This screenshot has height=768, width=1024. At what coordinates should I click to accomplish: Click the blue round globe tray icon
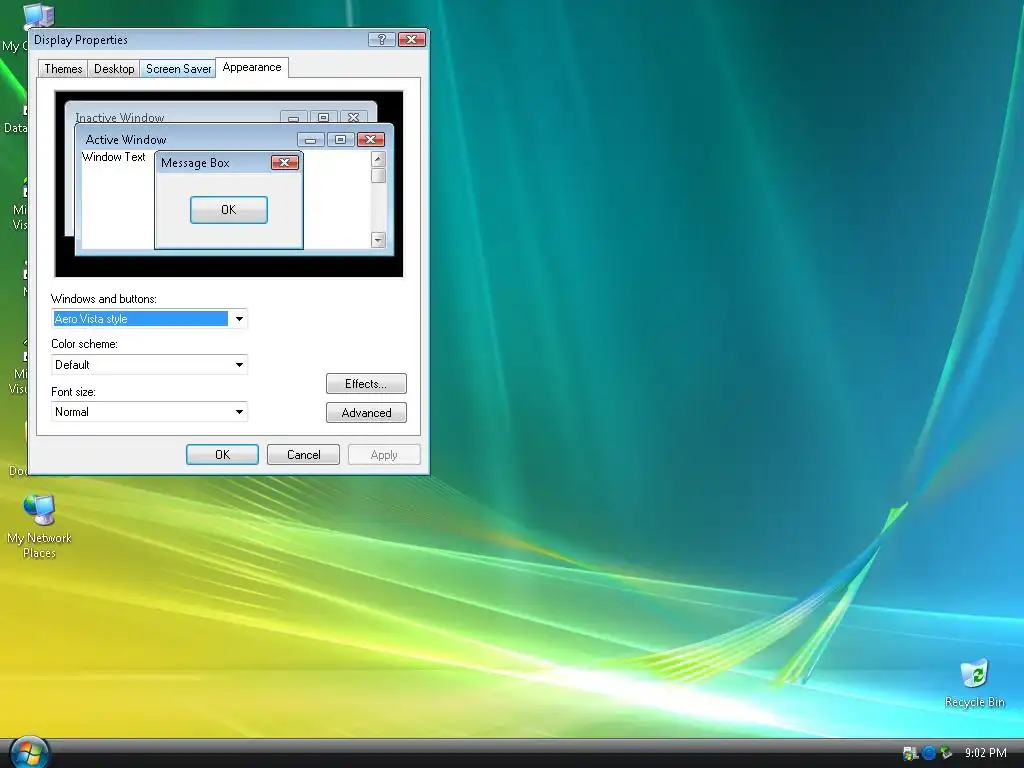[929, 753]
